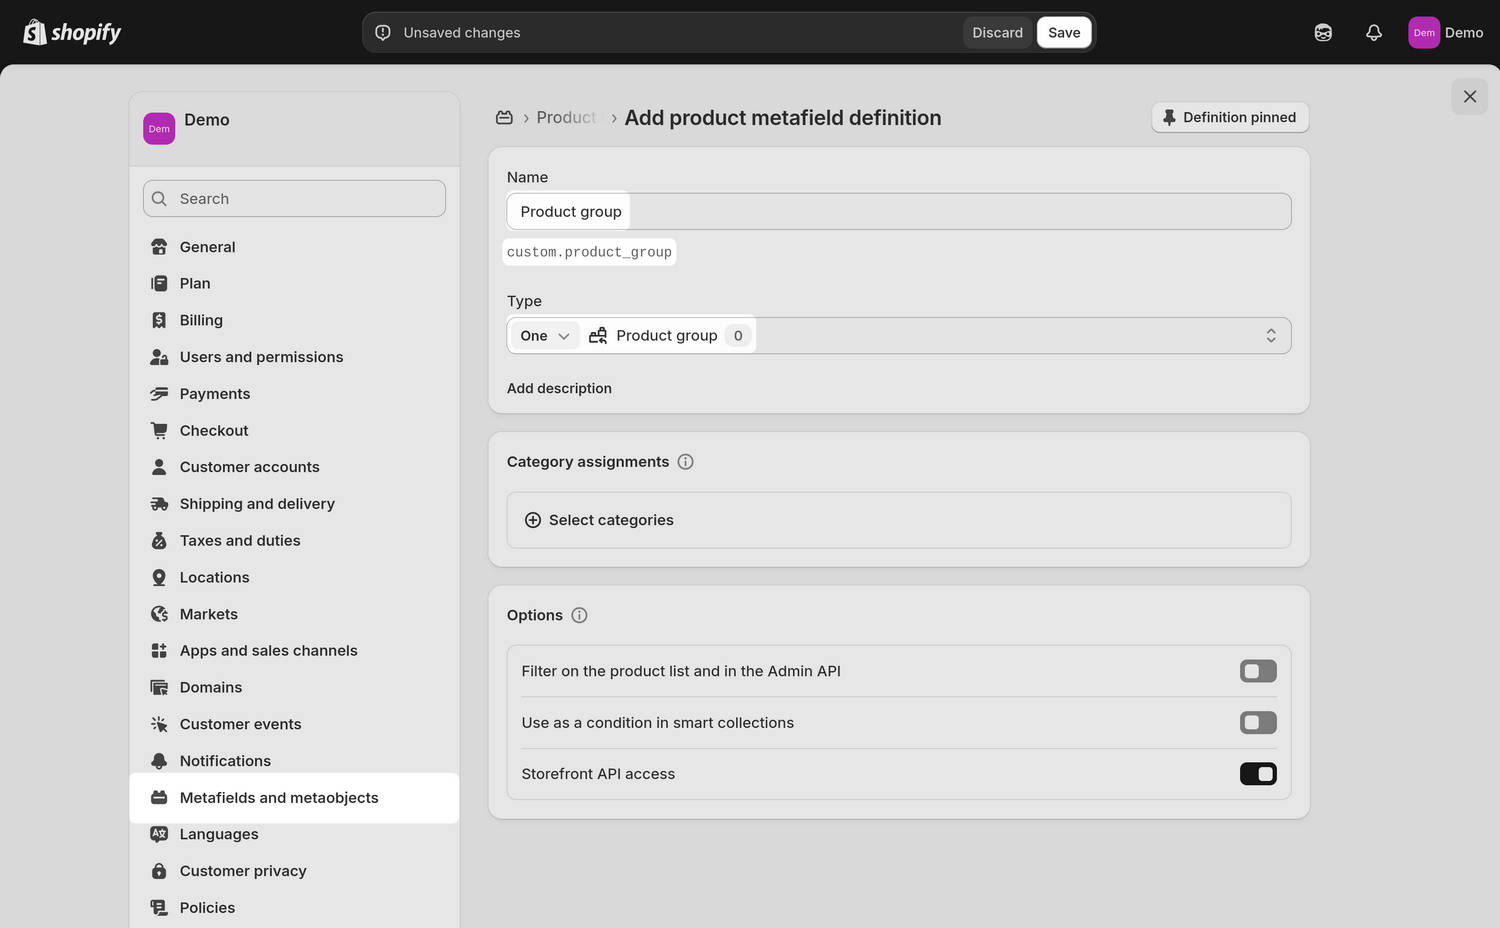The image size is (1500, 928).
Task: Open Languages settings from sidebar
Action: point(218,834)
